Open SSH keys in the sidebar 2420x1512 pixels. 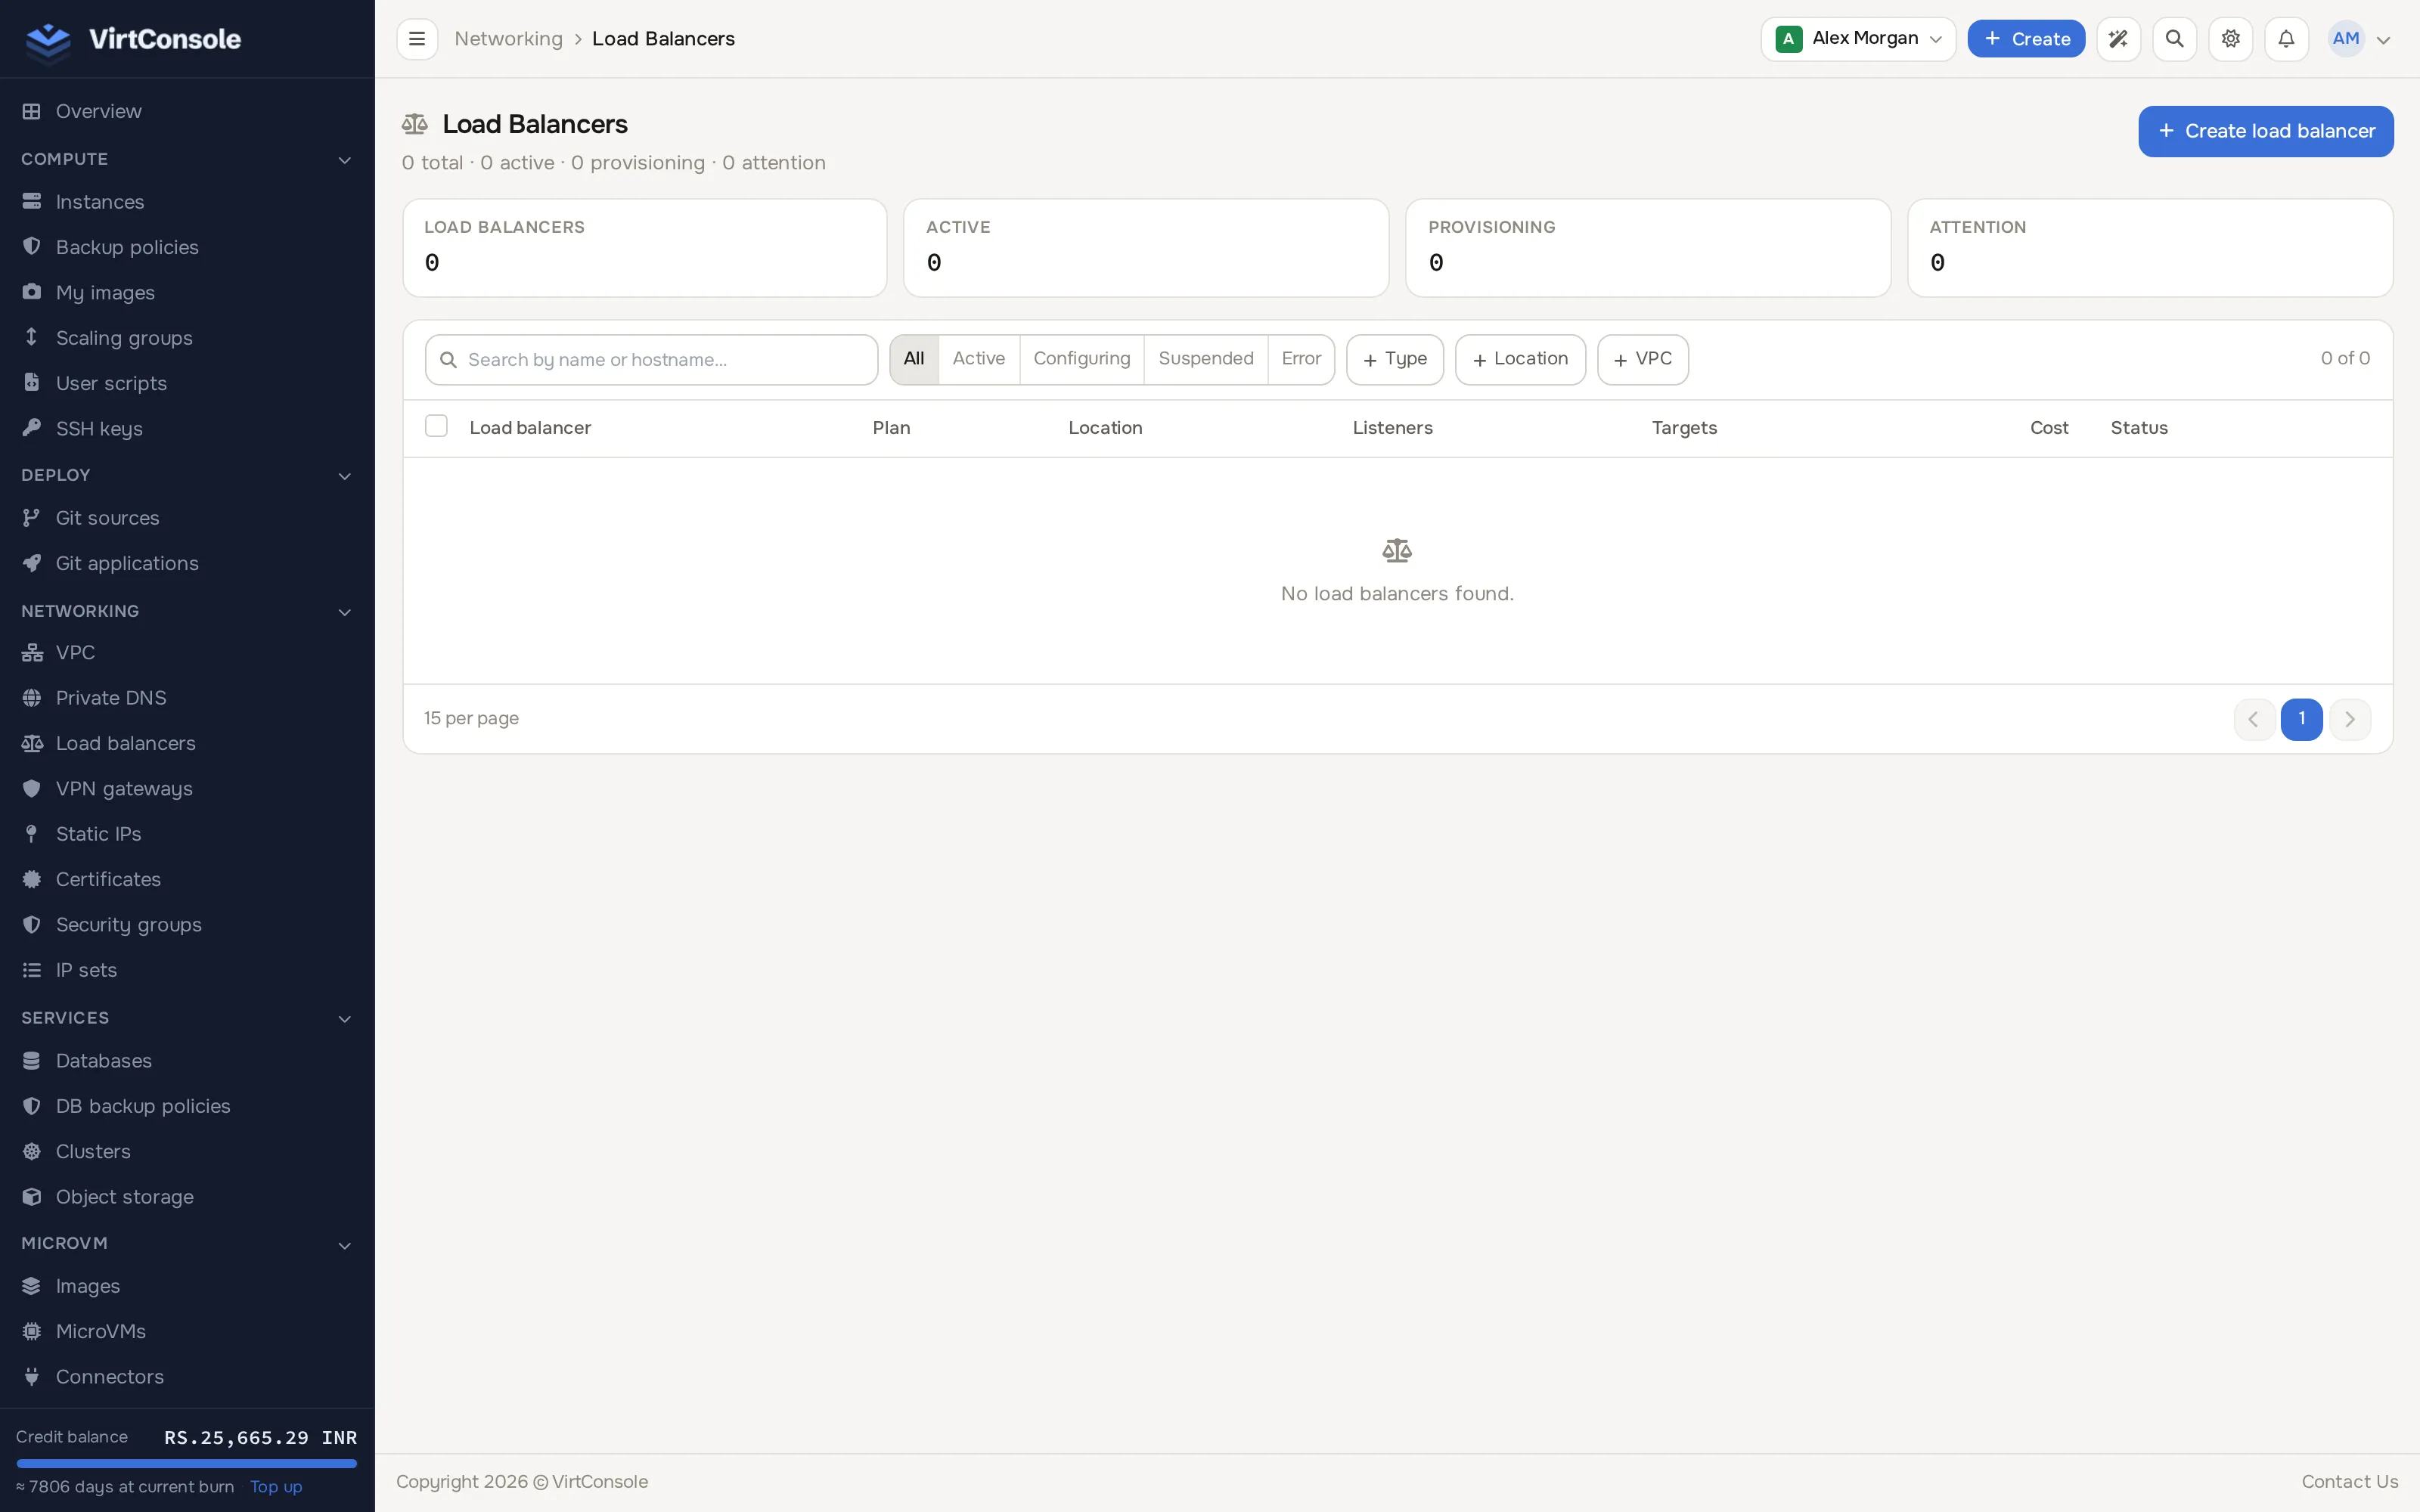[x=187, y=429]
